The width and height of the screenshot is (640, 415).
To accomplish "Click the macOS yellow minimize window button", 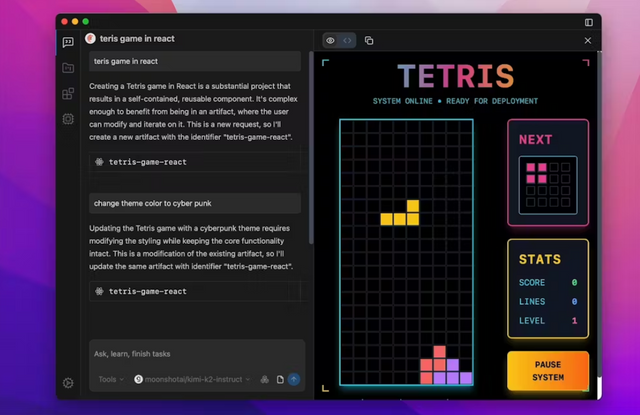I will [75, 22].
